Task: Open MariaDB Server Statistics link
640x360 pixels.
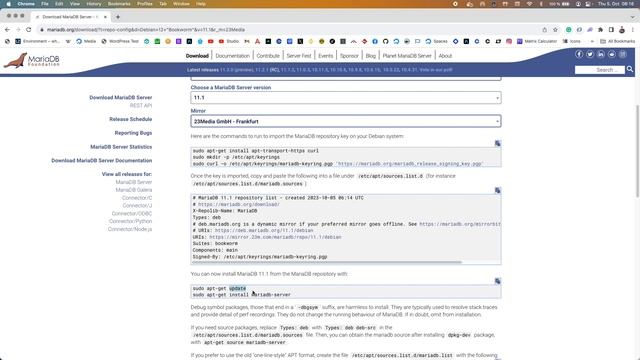Action: (x=121, y=147)
